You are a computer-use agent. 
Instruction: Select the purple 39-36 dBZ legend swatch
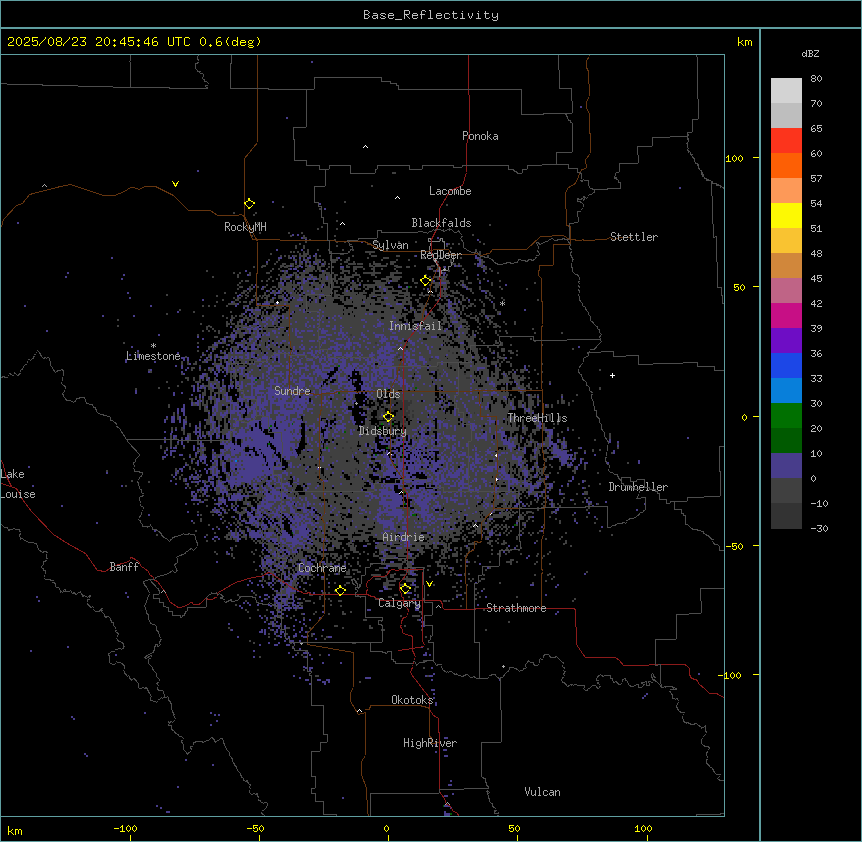pyautogui.click(x=786, y=341)
